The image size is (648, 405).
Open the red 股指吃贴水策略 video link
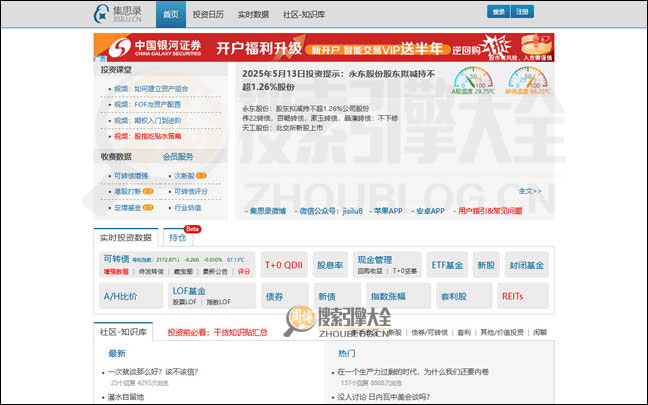pos(148,136)
